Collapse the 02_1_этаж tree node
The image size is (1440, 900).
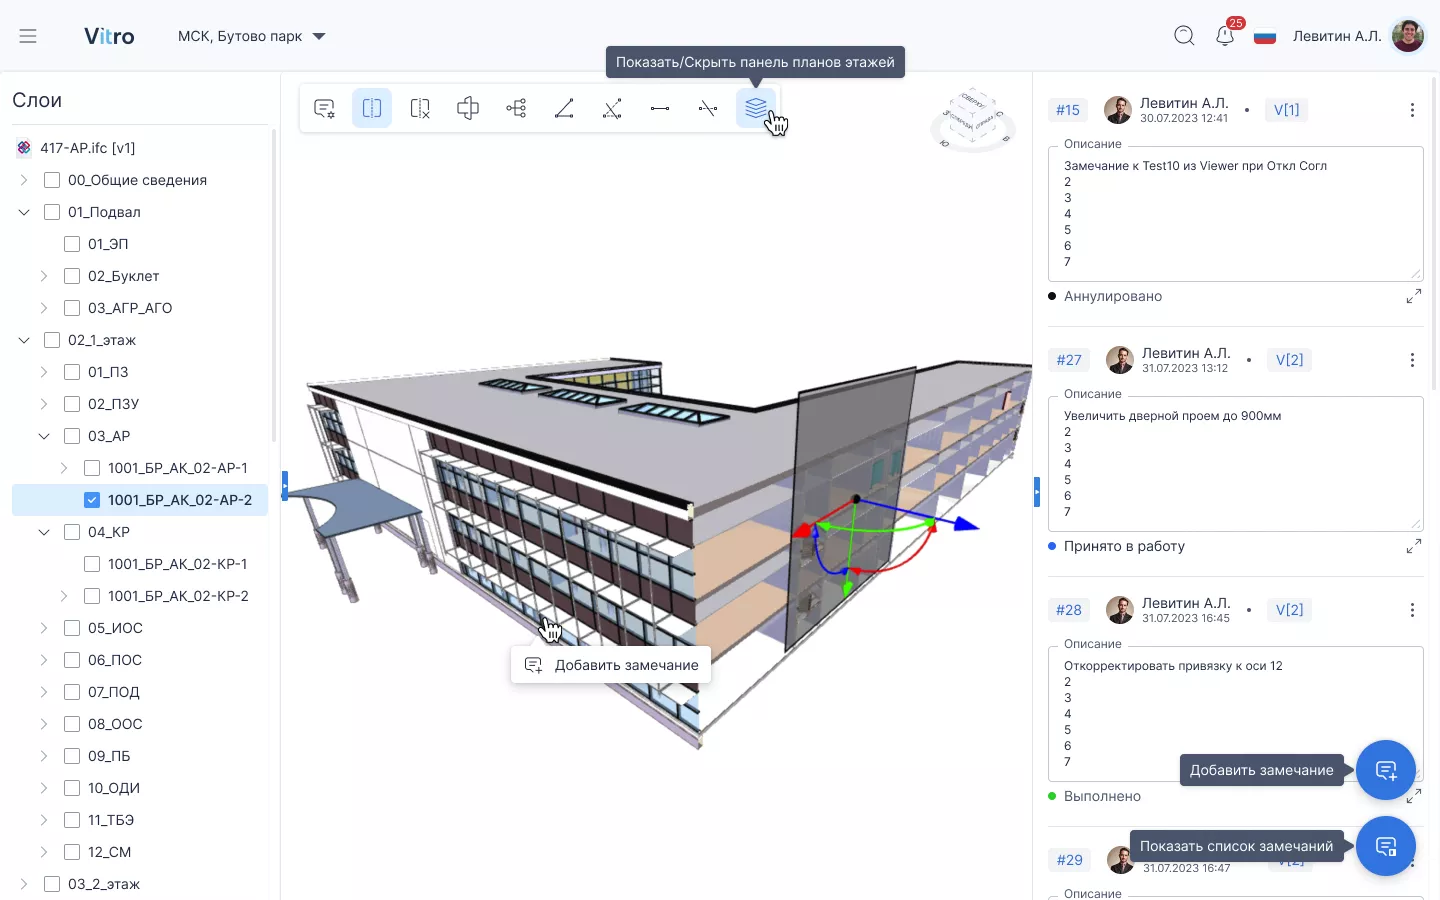click(x=24, y=340)
